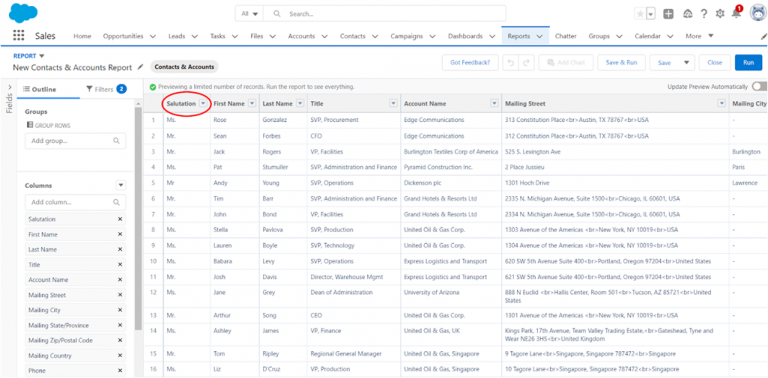Click the Contacts & Accounts report type pill
Viewport: 768px width, 378px height.
point(184,67)
